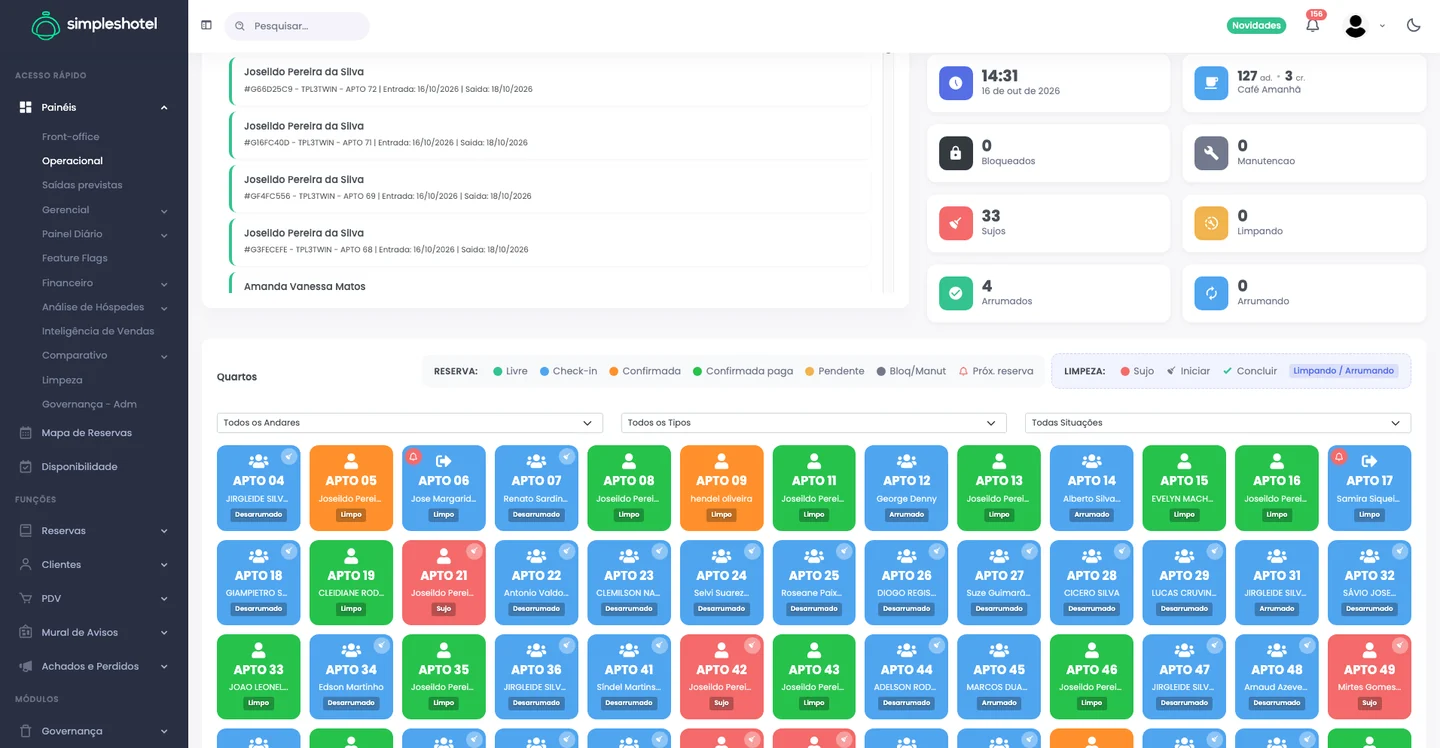The image size is (1440, 748).
Task: Click the Pesquisar search field
Action: (297, 26)
